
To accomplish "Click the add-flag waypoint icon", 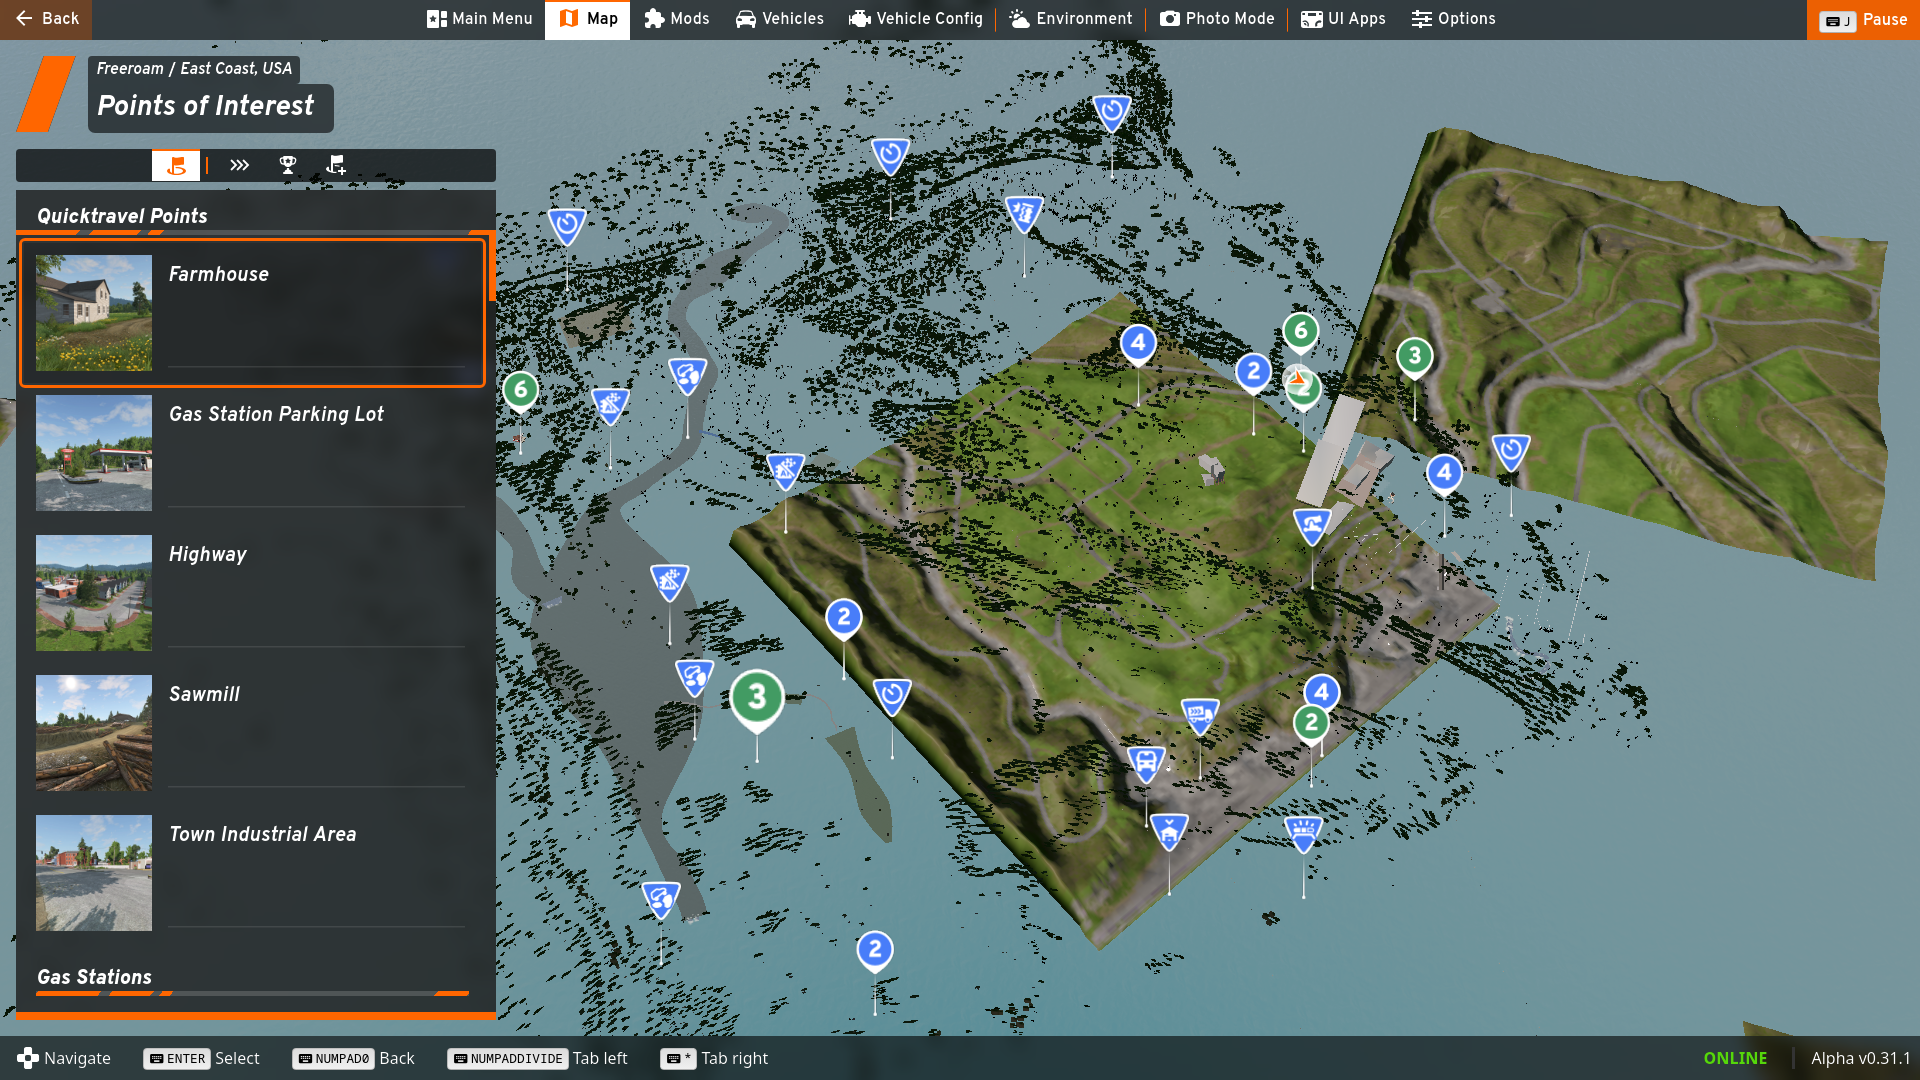I will click(x=336, y=165).
